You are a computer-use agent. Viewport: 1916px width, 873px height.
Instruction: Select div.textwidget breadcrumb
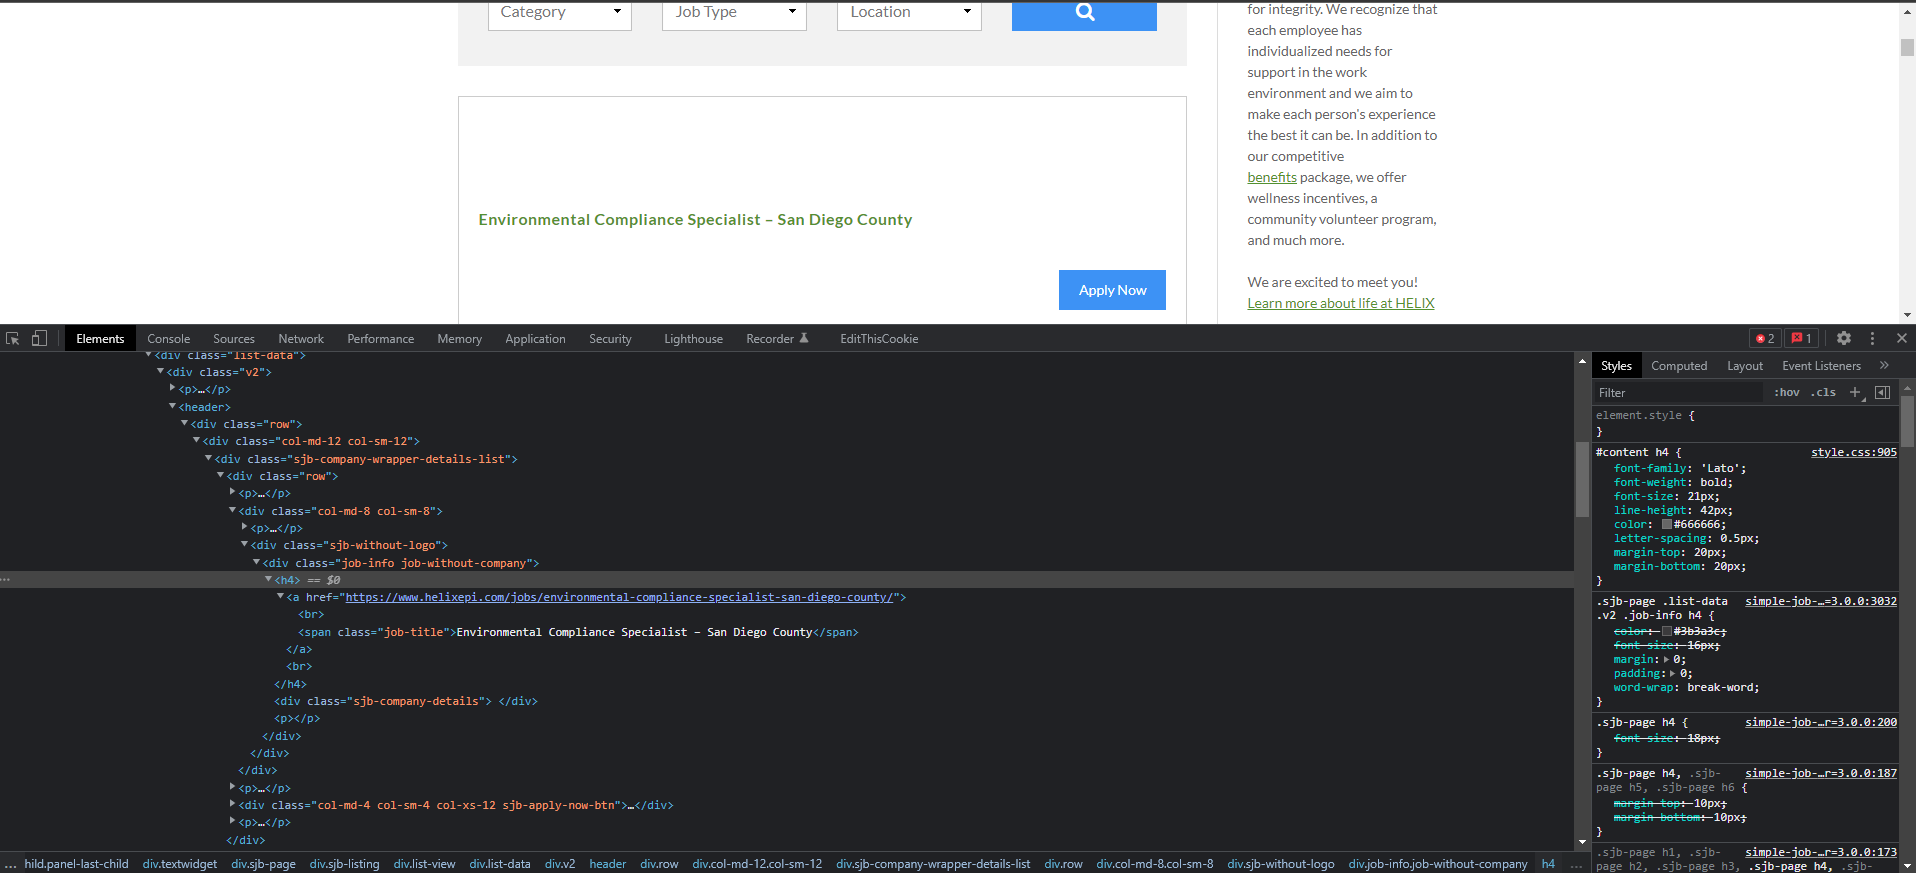[179, 864]
